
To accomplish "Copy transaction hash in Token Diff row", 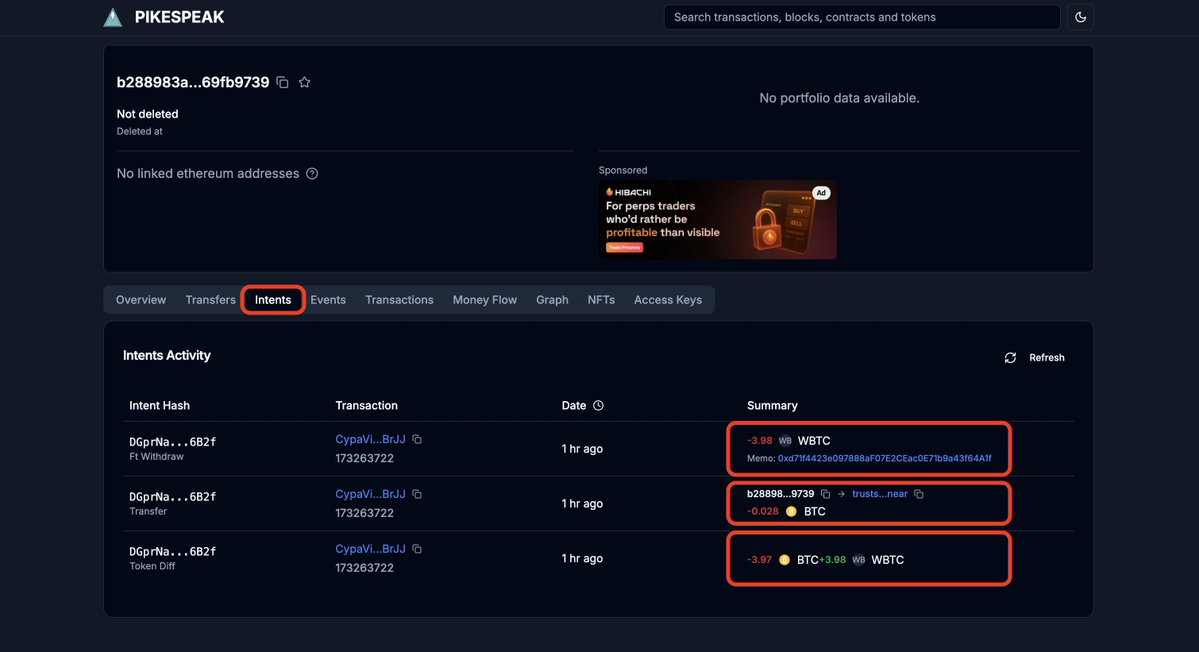I will tap(417, 549).
